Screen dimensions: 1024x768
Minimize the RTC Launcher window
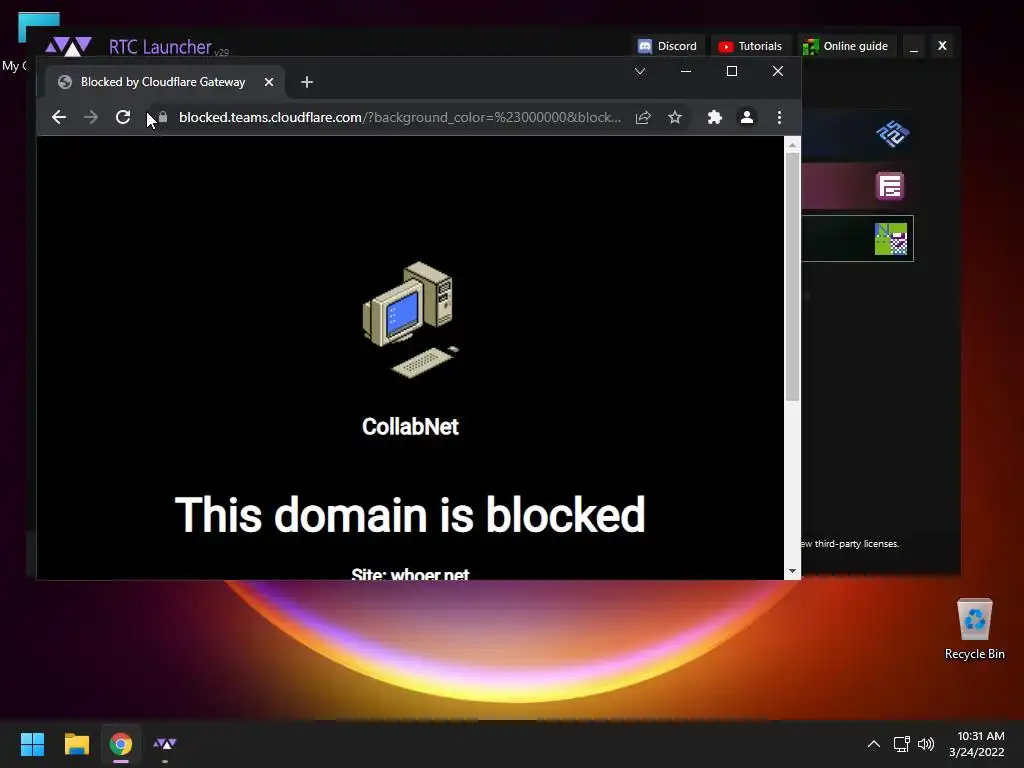click(x=914, y=46)
